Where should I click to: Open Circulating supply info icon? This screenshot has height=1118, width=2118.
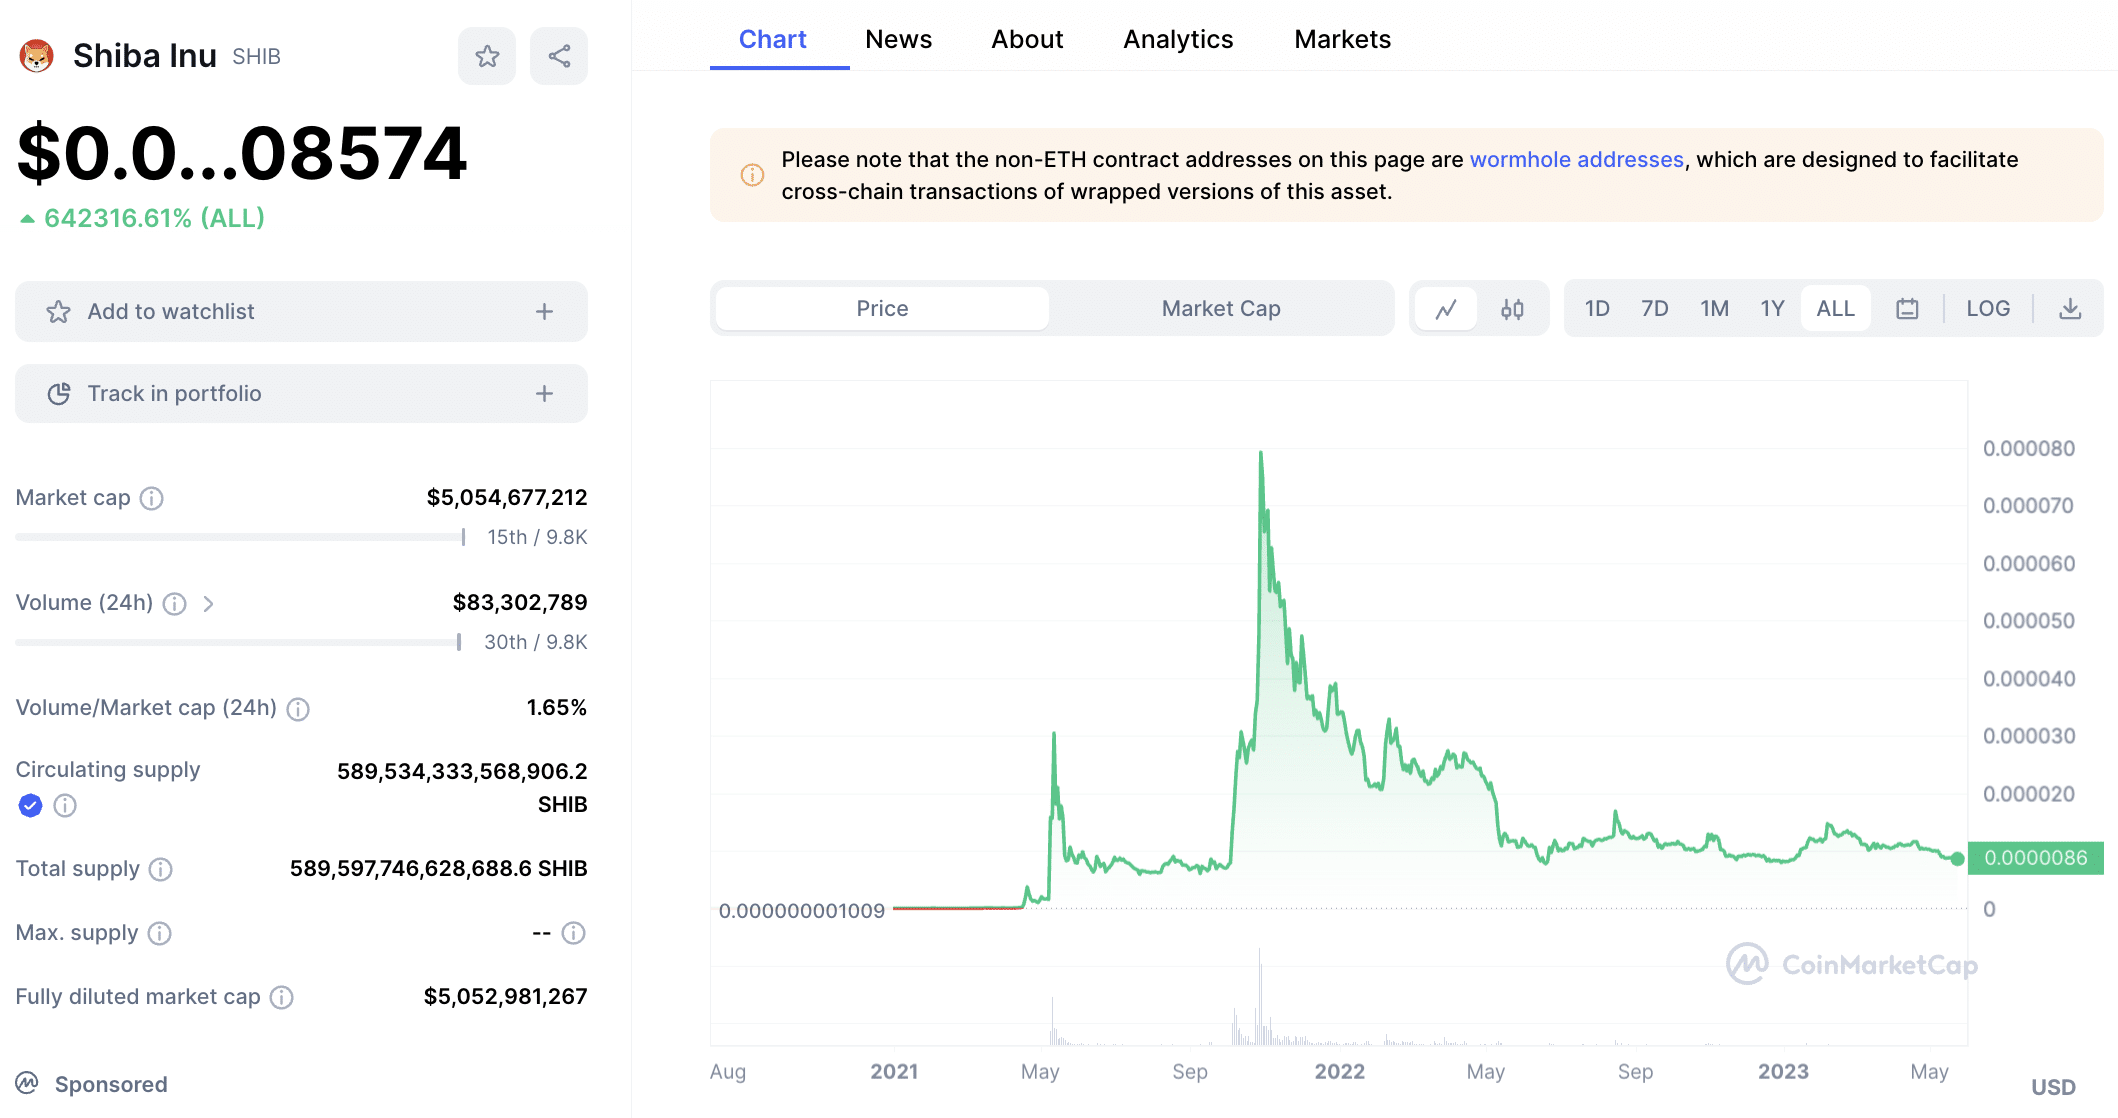pos(65,805)
